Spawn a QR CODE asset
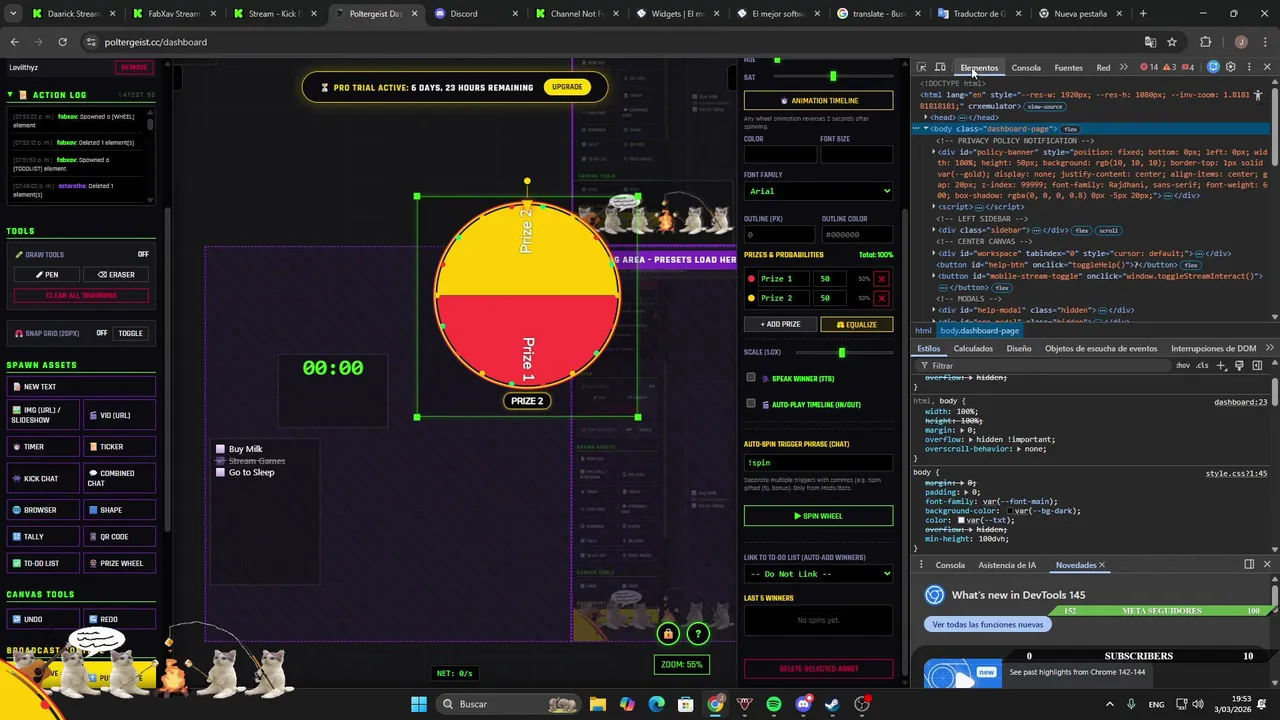This screenshot has height=720, width=1280. [119, 537]
